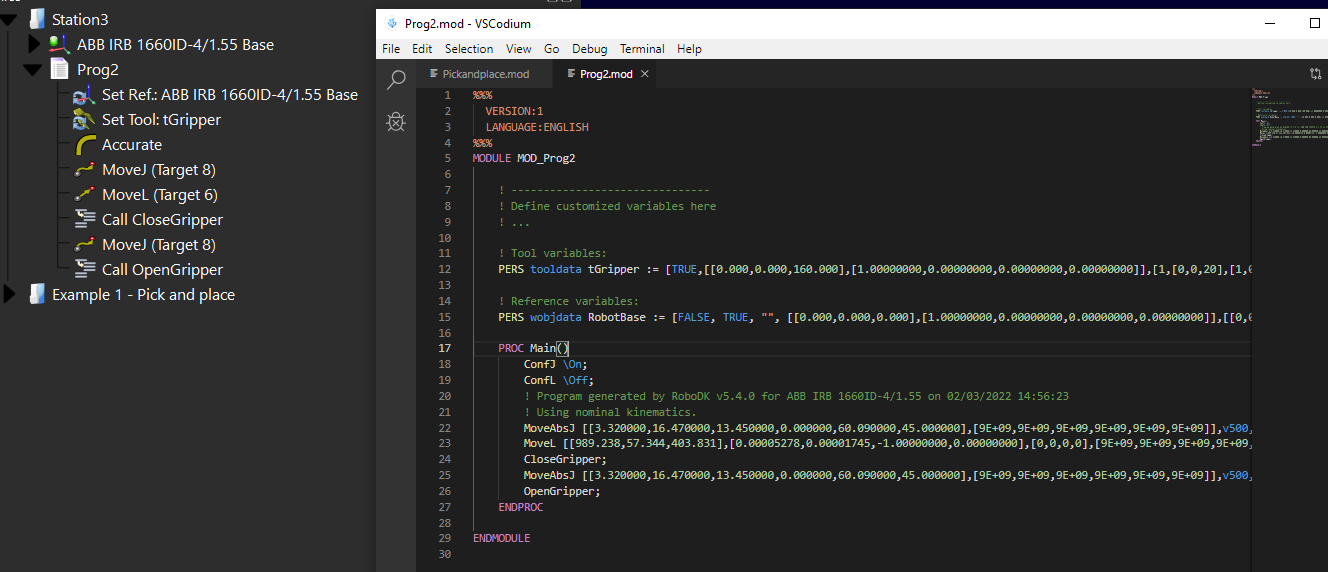Close the Prog2.mod tab
1328x572 pixels.
tap(645, 74)
